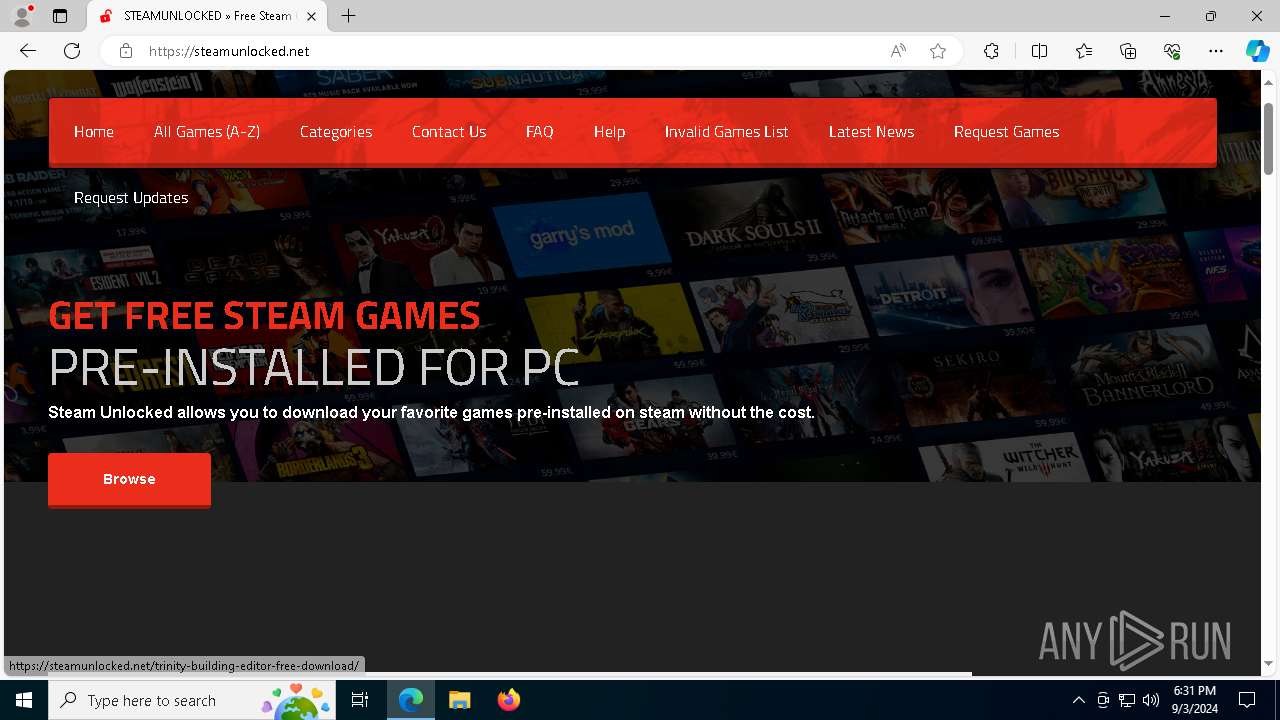Open the Windows Start menu
The width and height of the screenshot is (1280, 720).
pos(24,700)
